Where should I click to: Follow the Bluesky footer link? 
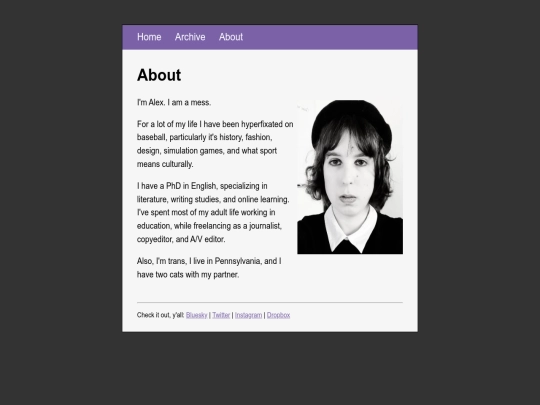pos(197,315)
